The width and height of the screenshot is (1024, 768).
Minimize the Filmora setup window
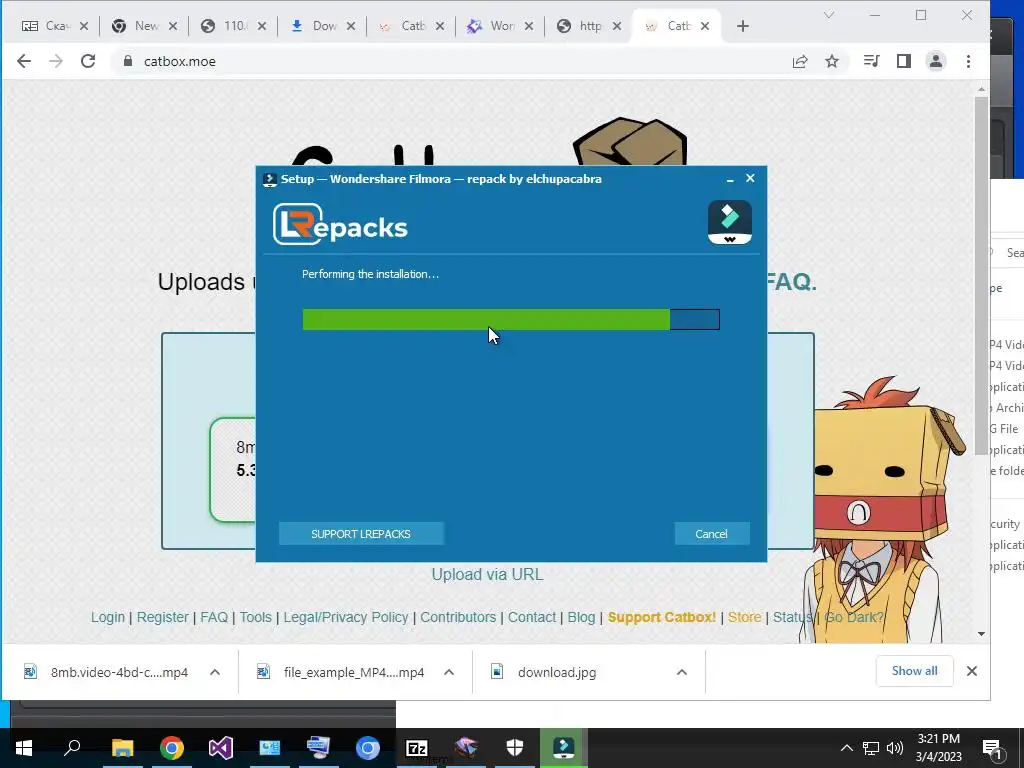click(730, 179)
